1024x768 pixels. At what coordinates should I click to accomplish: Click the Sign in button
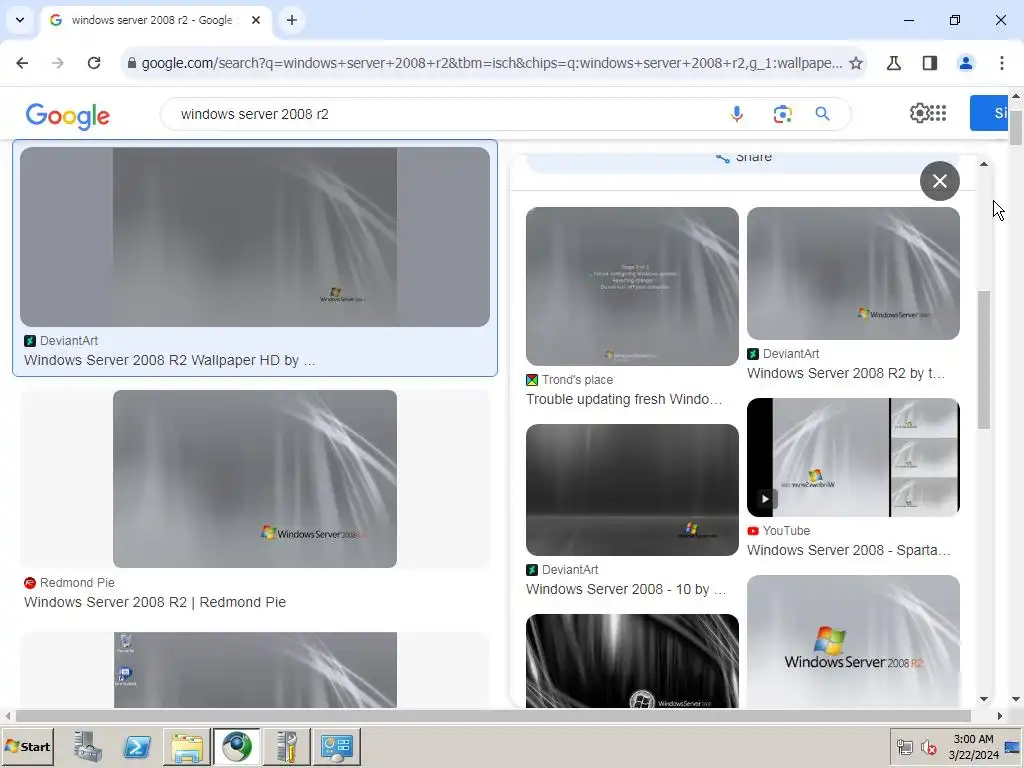990,113
